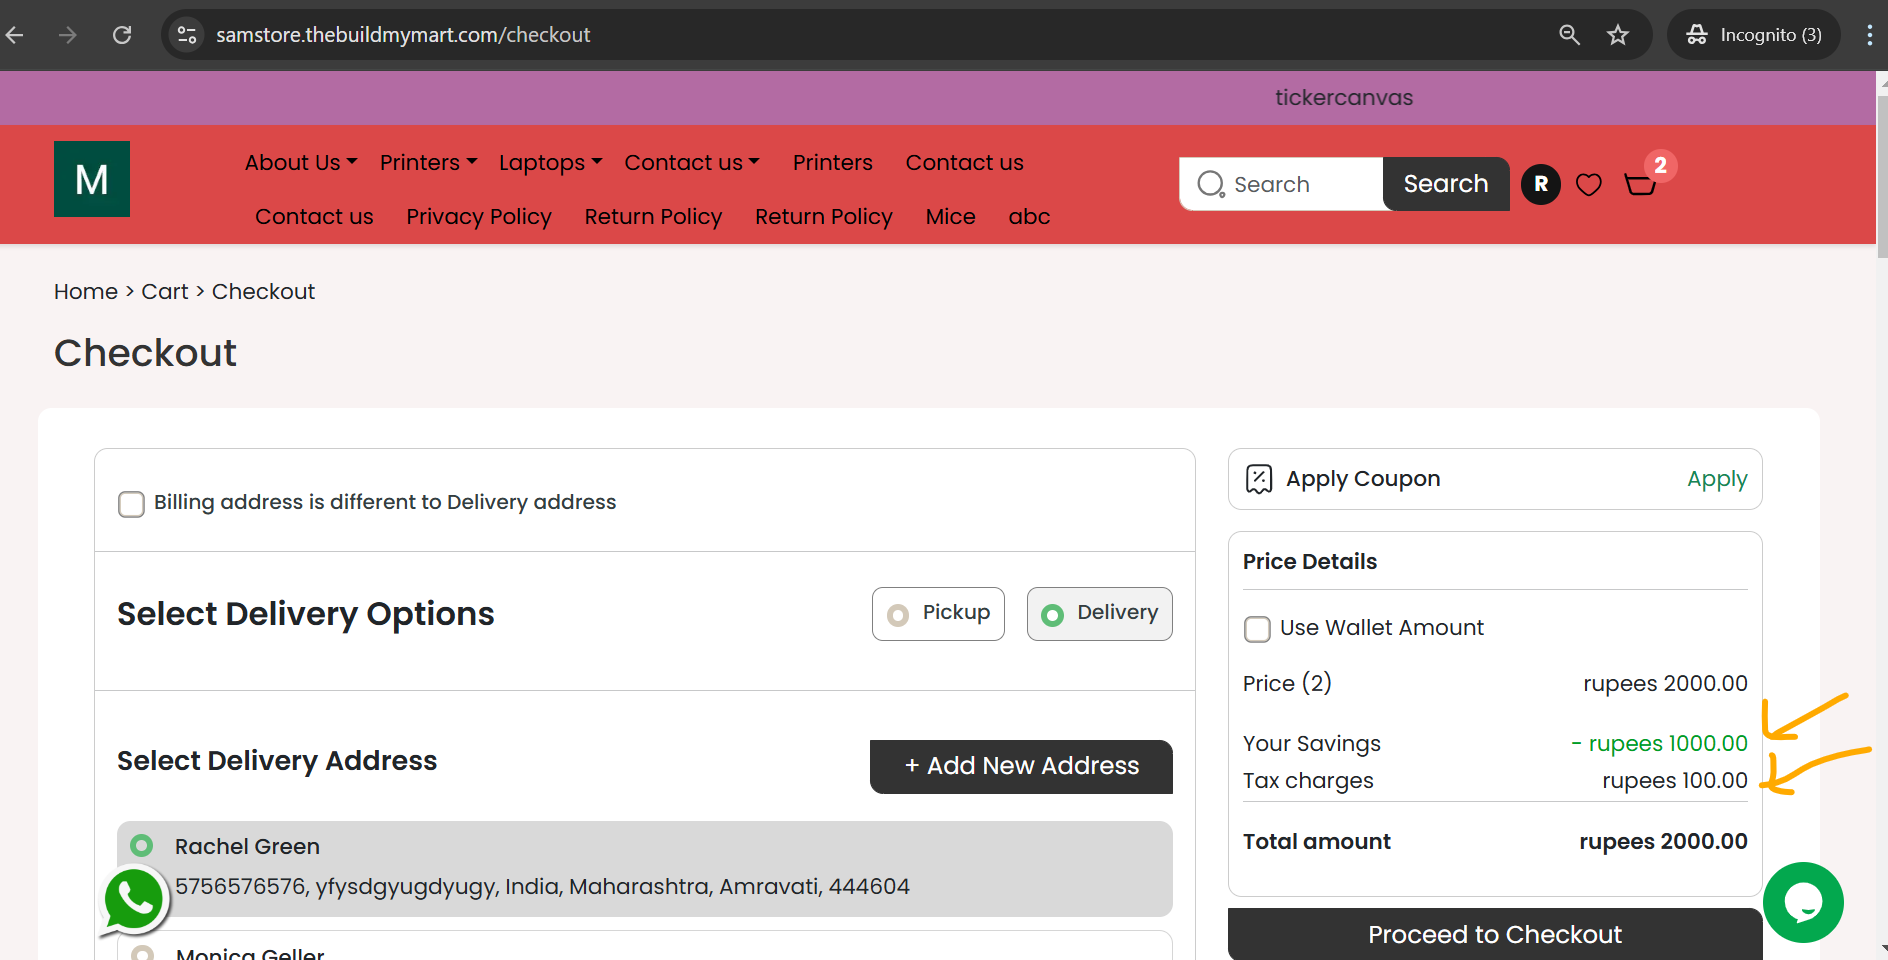
Task: Check Billing address is different checkbox
Action: [131, 504]
